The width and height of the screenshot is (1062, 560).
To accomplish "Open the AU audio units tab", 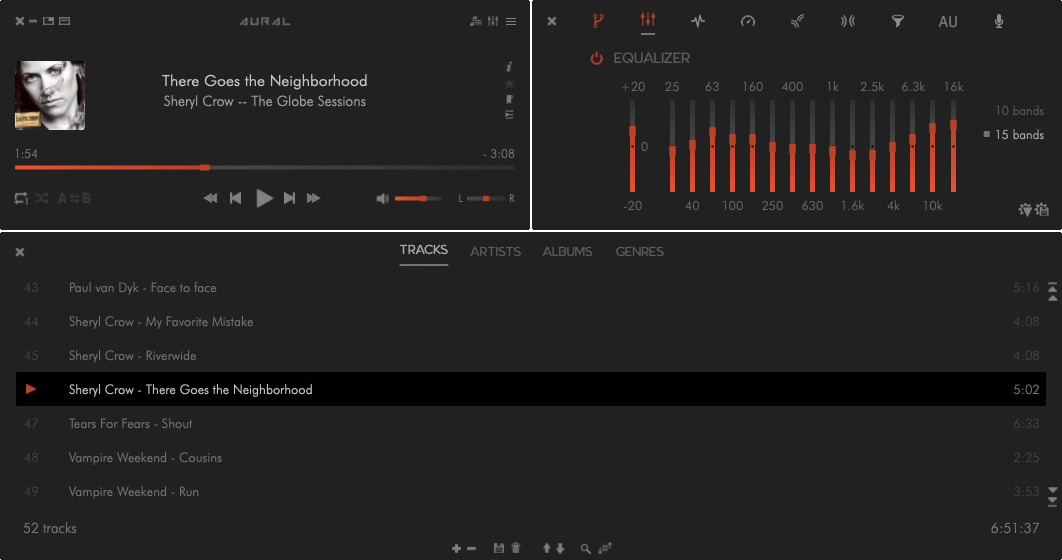I will tap(948, 22).
